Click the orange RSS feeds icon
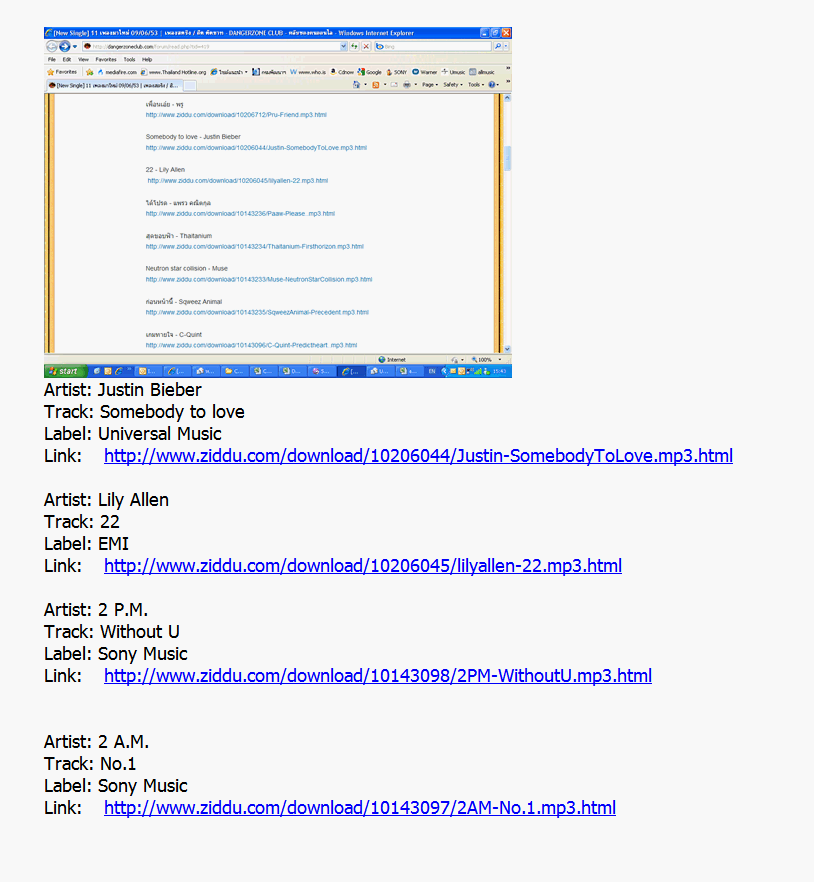The width and height of the screenshot is (814, 882). [376, 85]
